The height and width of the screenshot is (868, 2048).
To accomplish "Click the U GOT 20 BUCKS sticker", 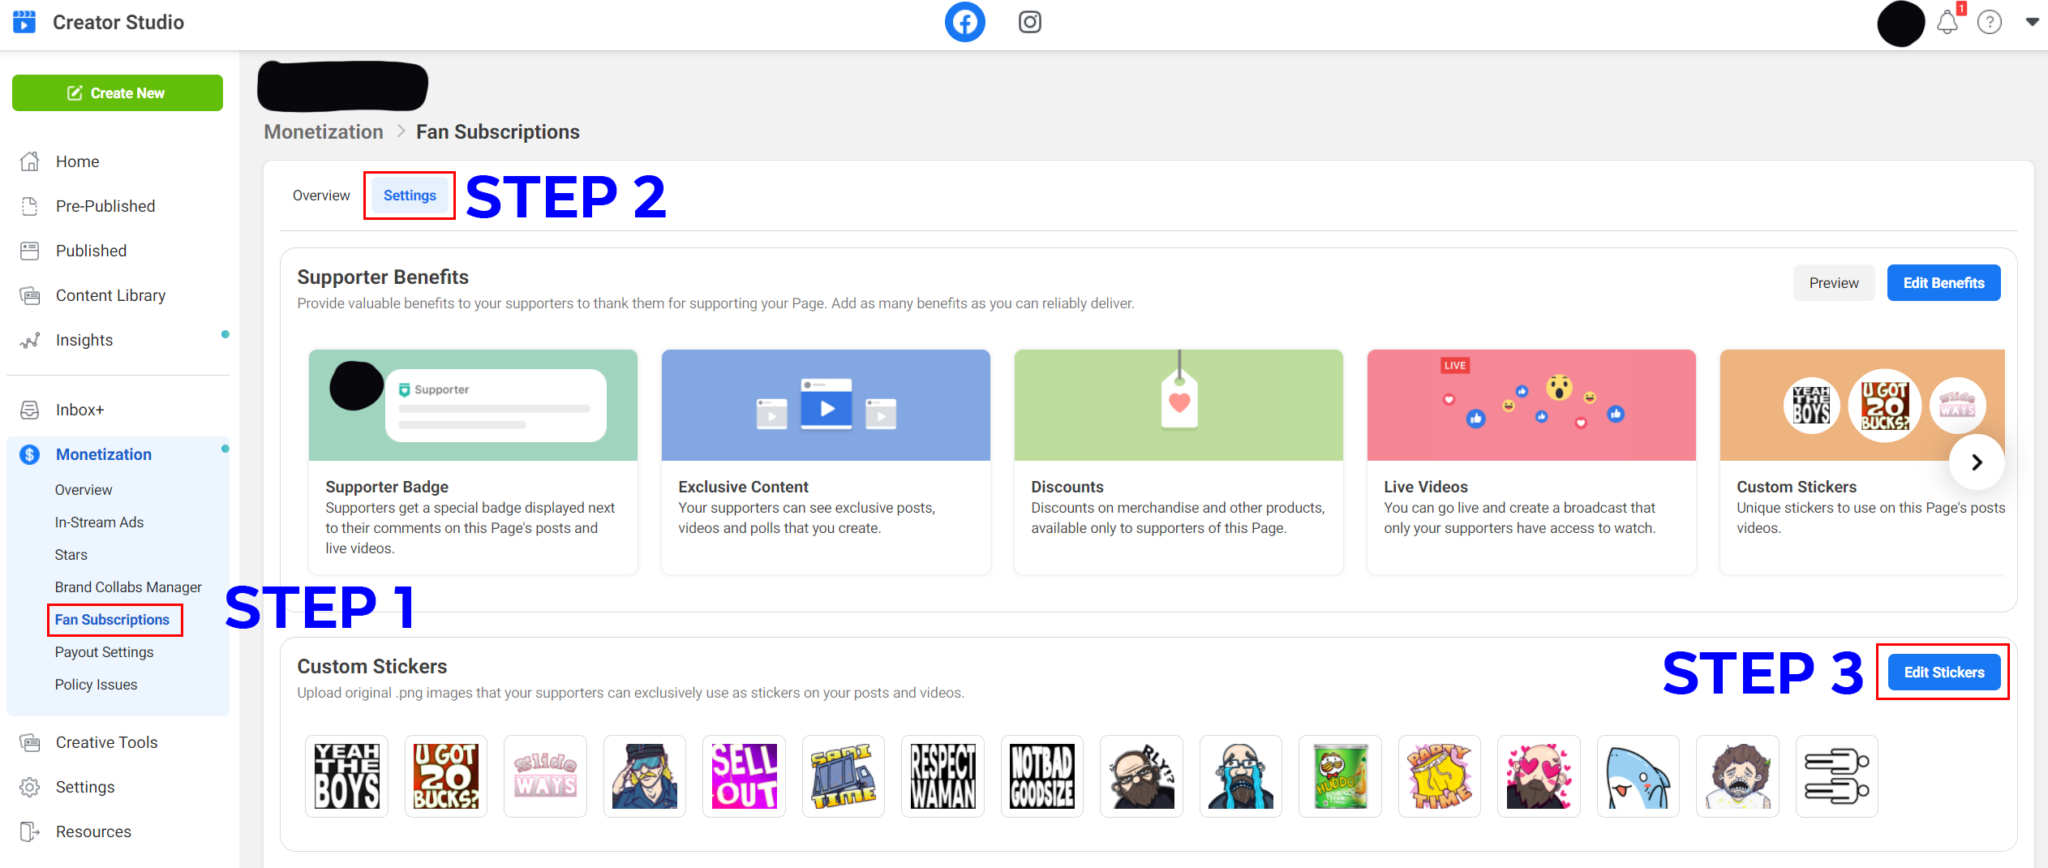I will click(x=446, y=776).
